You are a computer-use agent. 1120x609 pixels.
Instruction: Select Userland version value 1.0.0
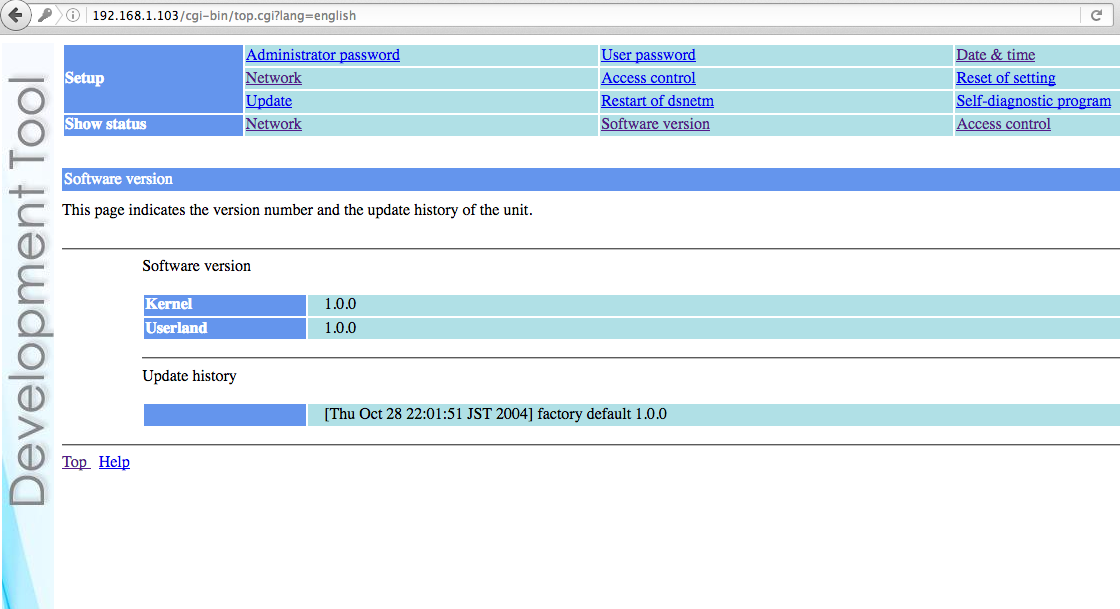340,328
